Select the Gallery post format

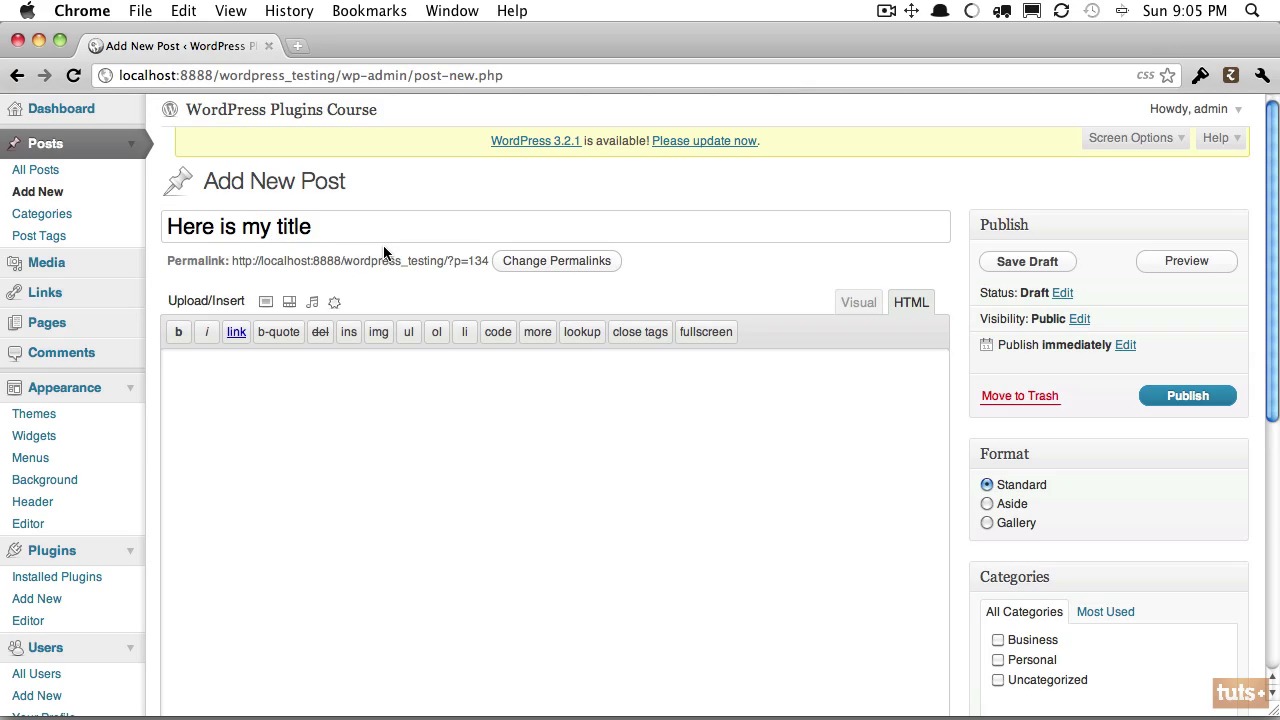(x=987, y=523)
